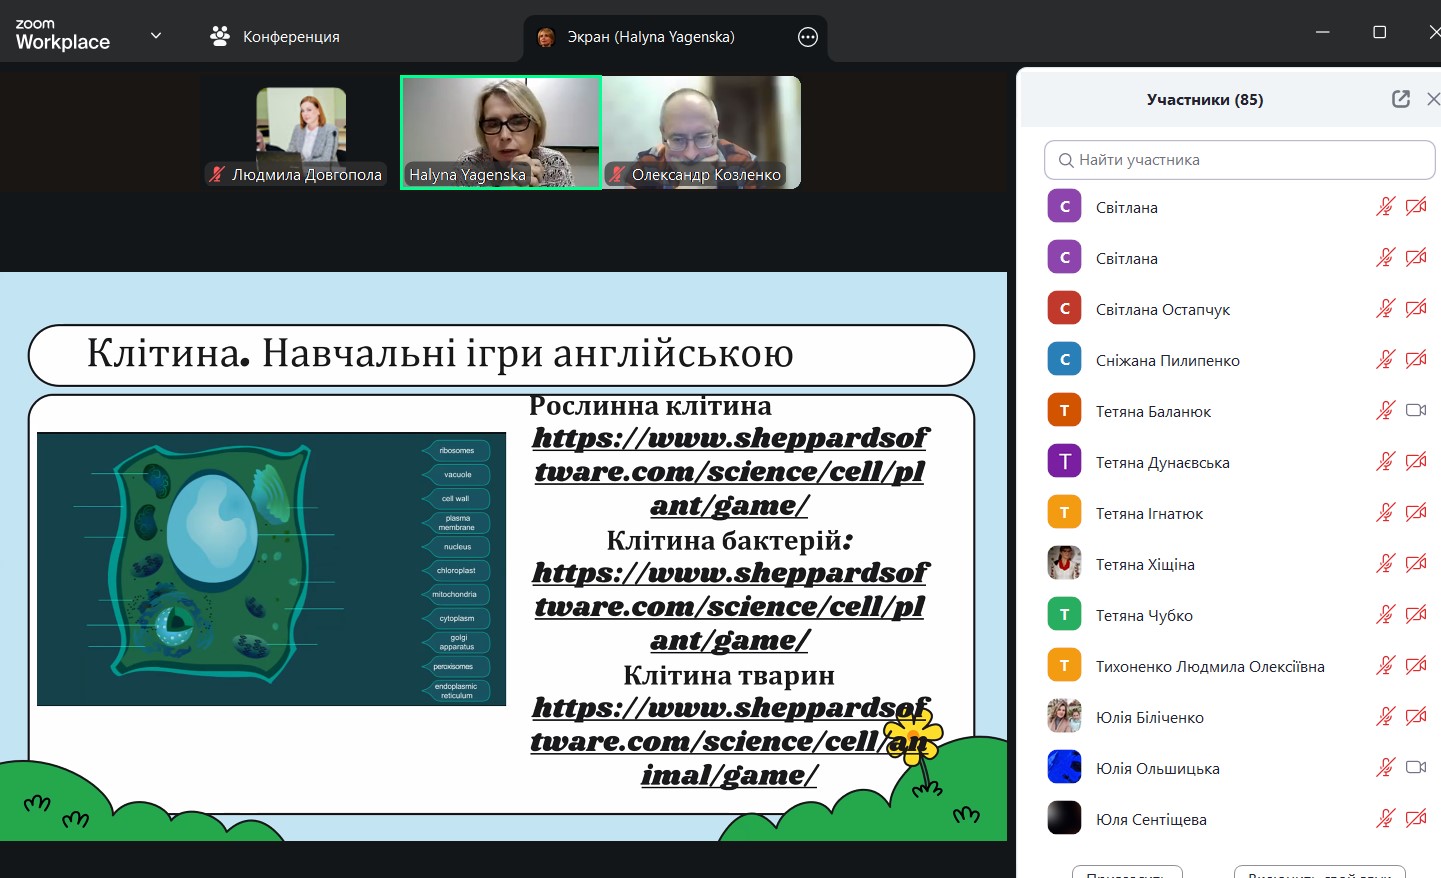
Task: Select Олександр Козленко's video thumbnail
Action: tap(701, 132)
